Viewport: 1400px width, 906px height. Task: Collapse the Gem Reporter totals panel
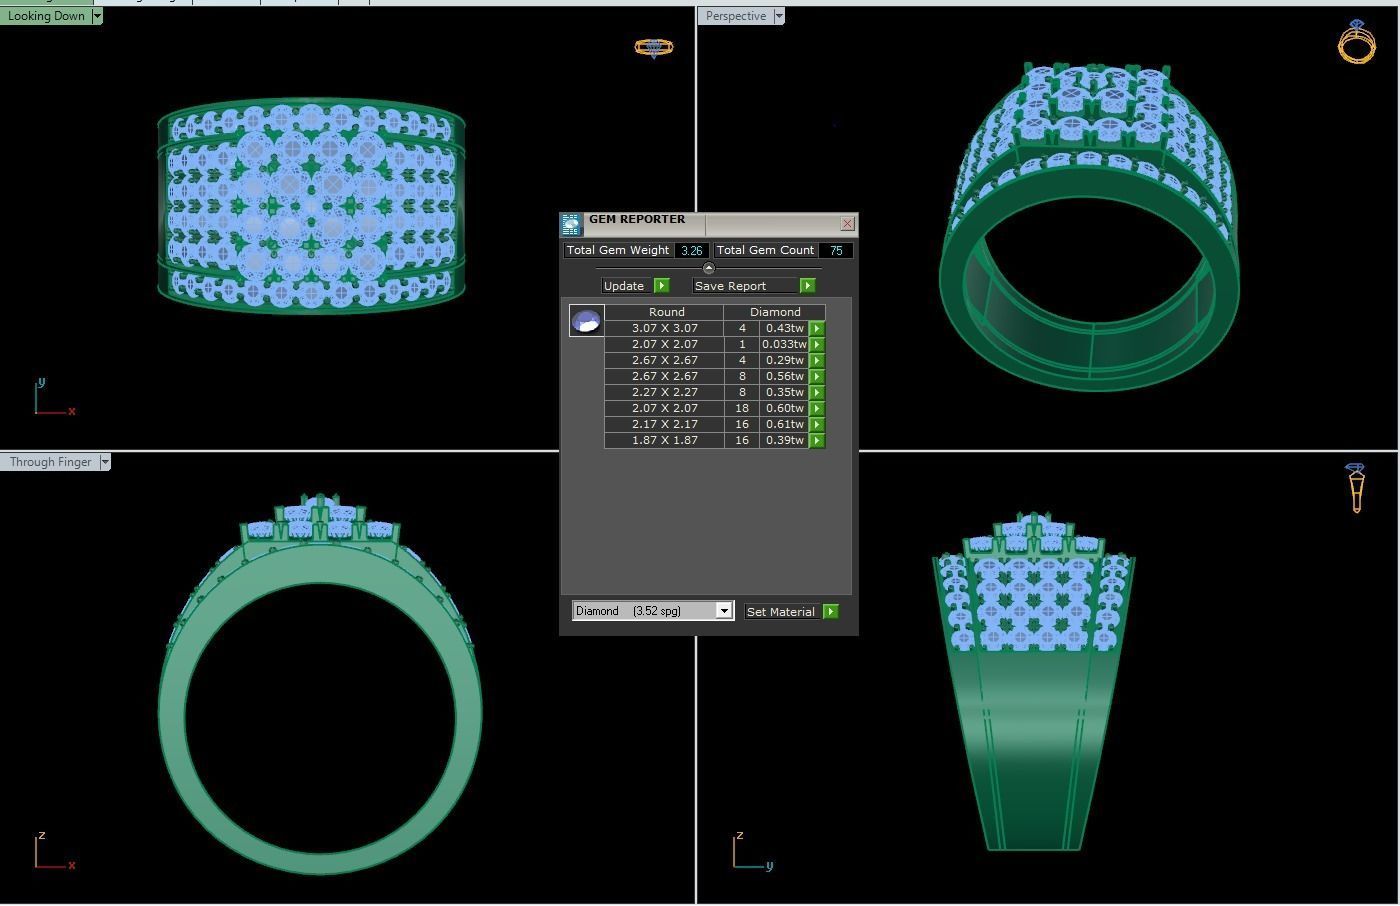(709, 268)
